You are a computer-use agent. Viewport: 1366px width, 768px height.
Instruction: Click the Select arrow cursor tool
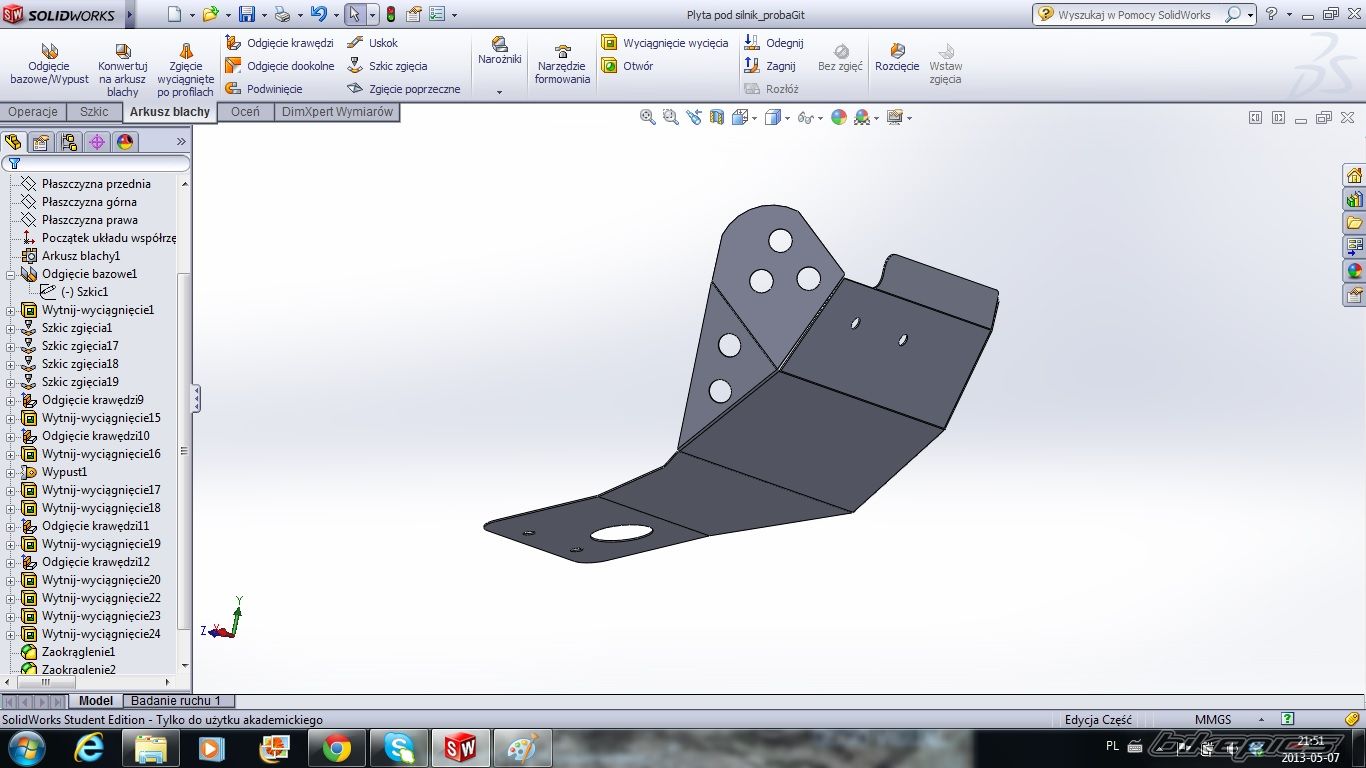click(354, 14)
